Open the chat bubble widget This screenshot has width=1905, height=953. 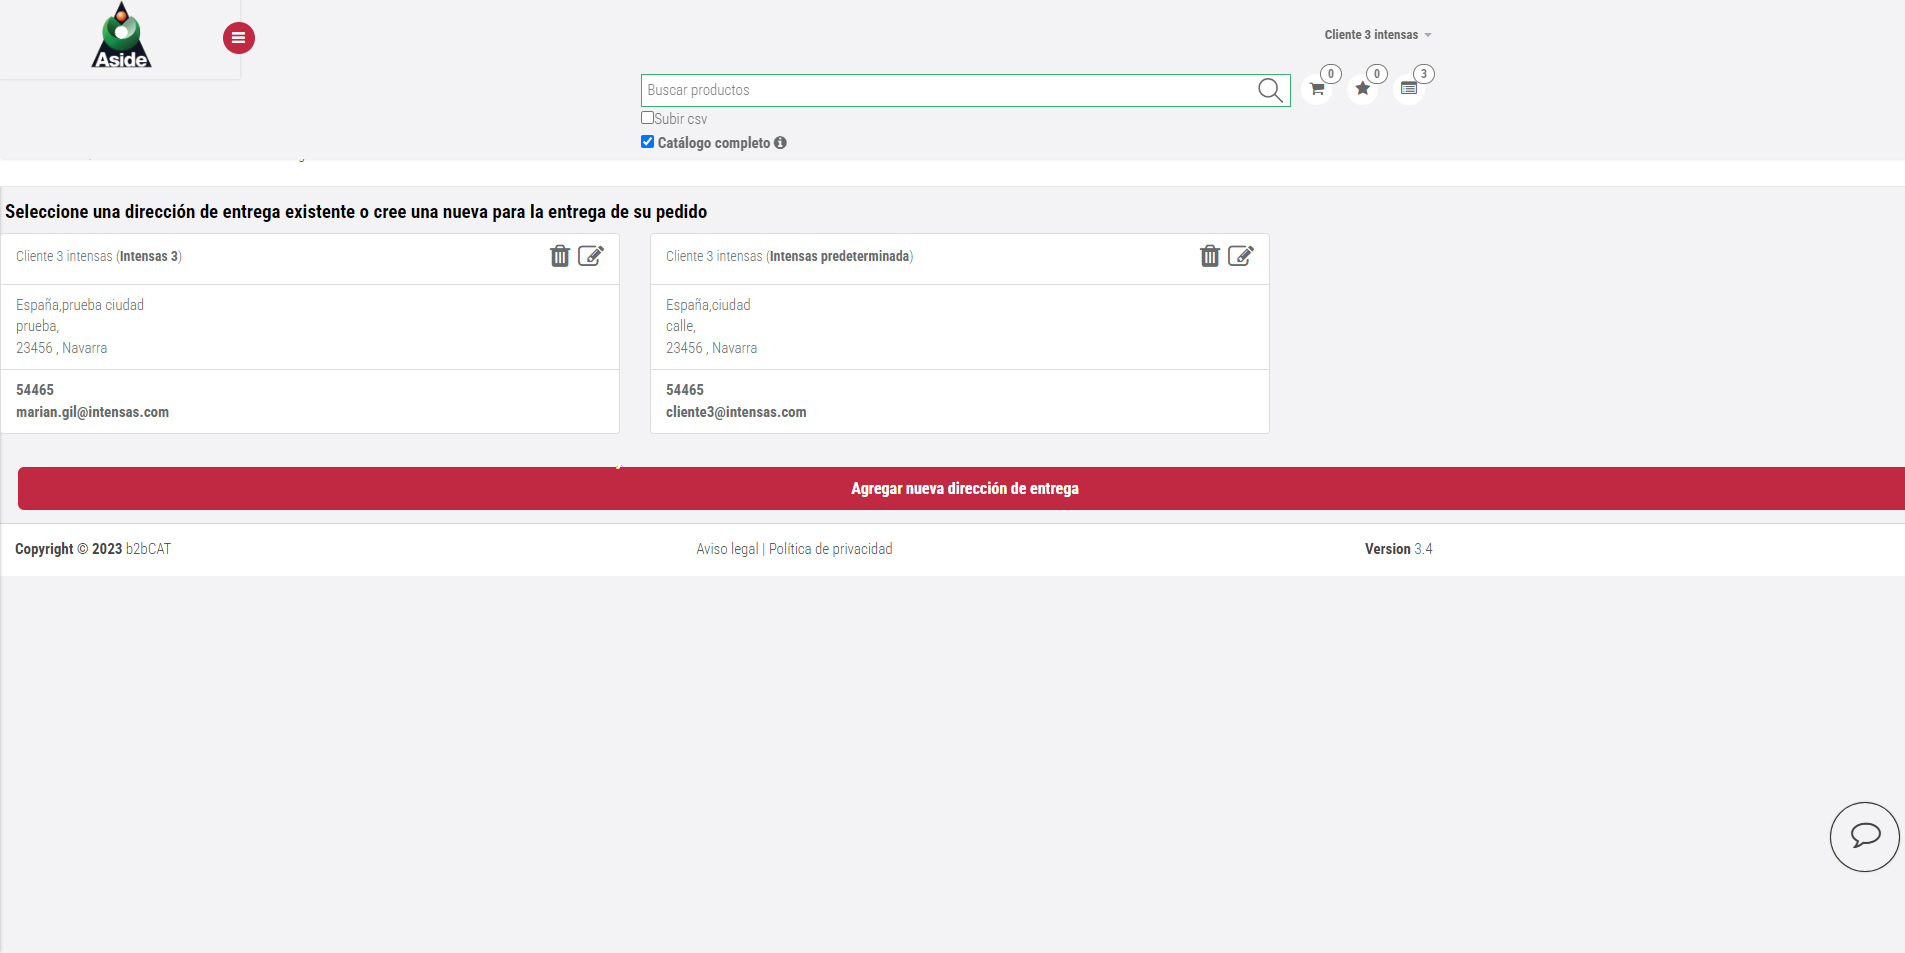(1864, 836)
